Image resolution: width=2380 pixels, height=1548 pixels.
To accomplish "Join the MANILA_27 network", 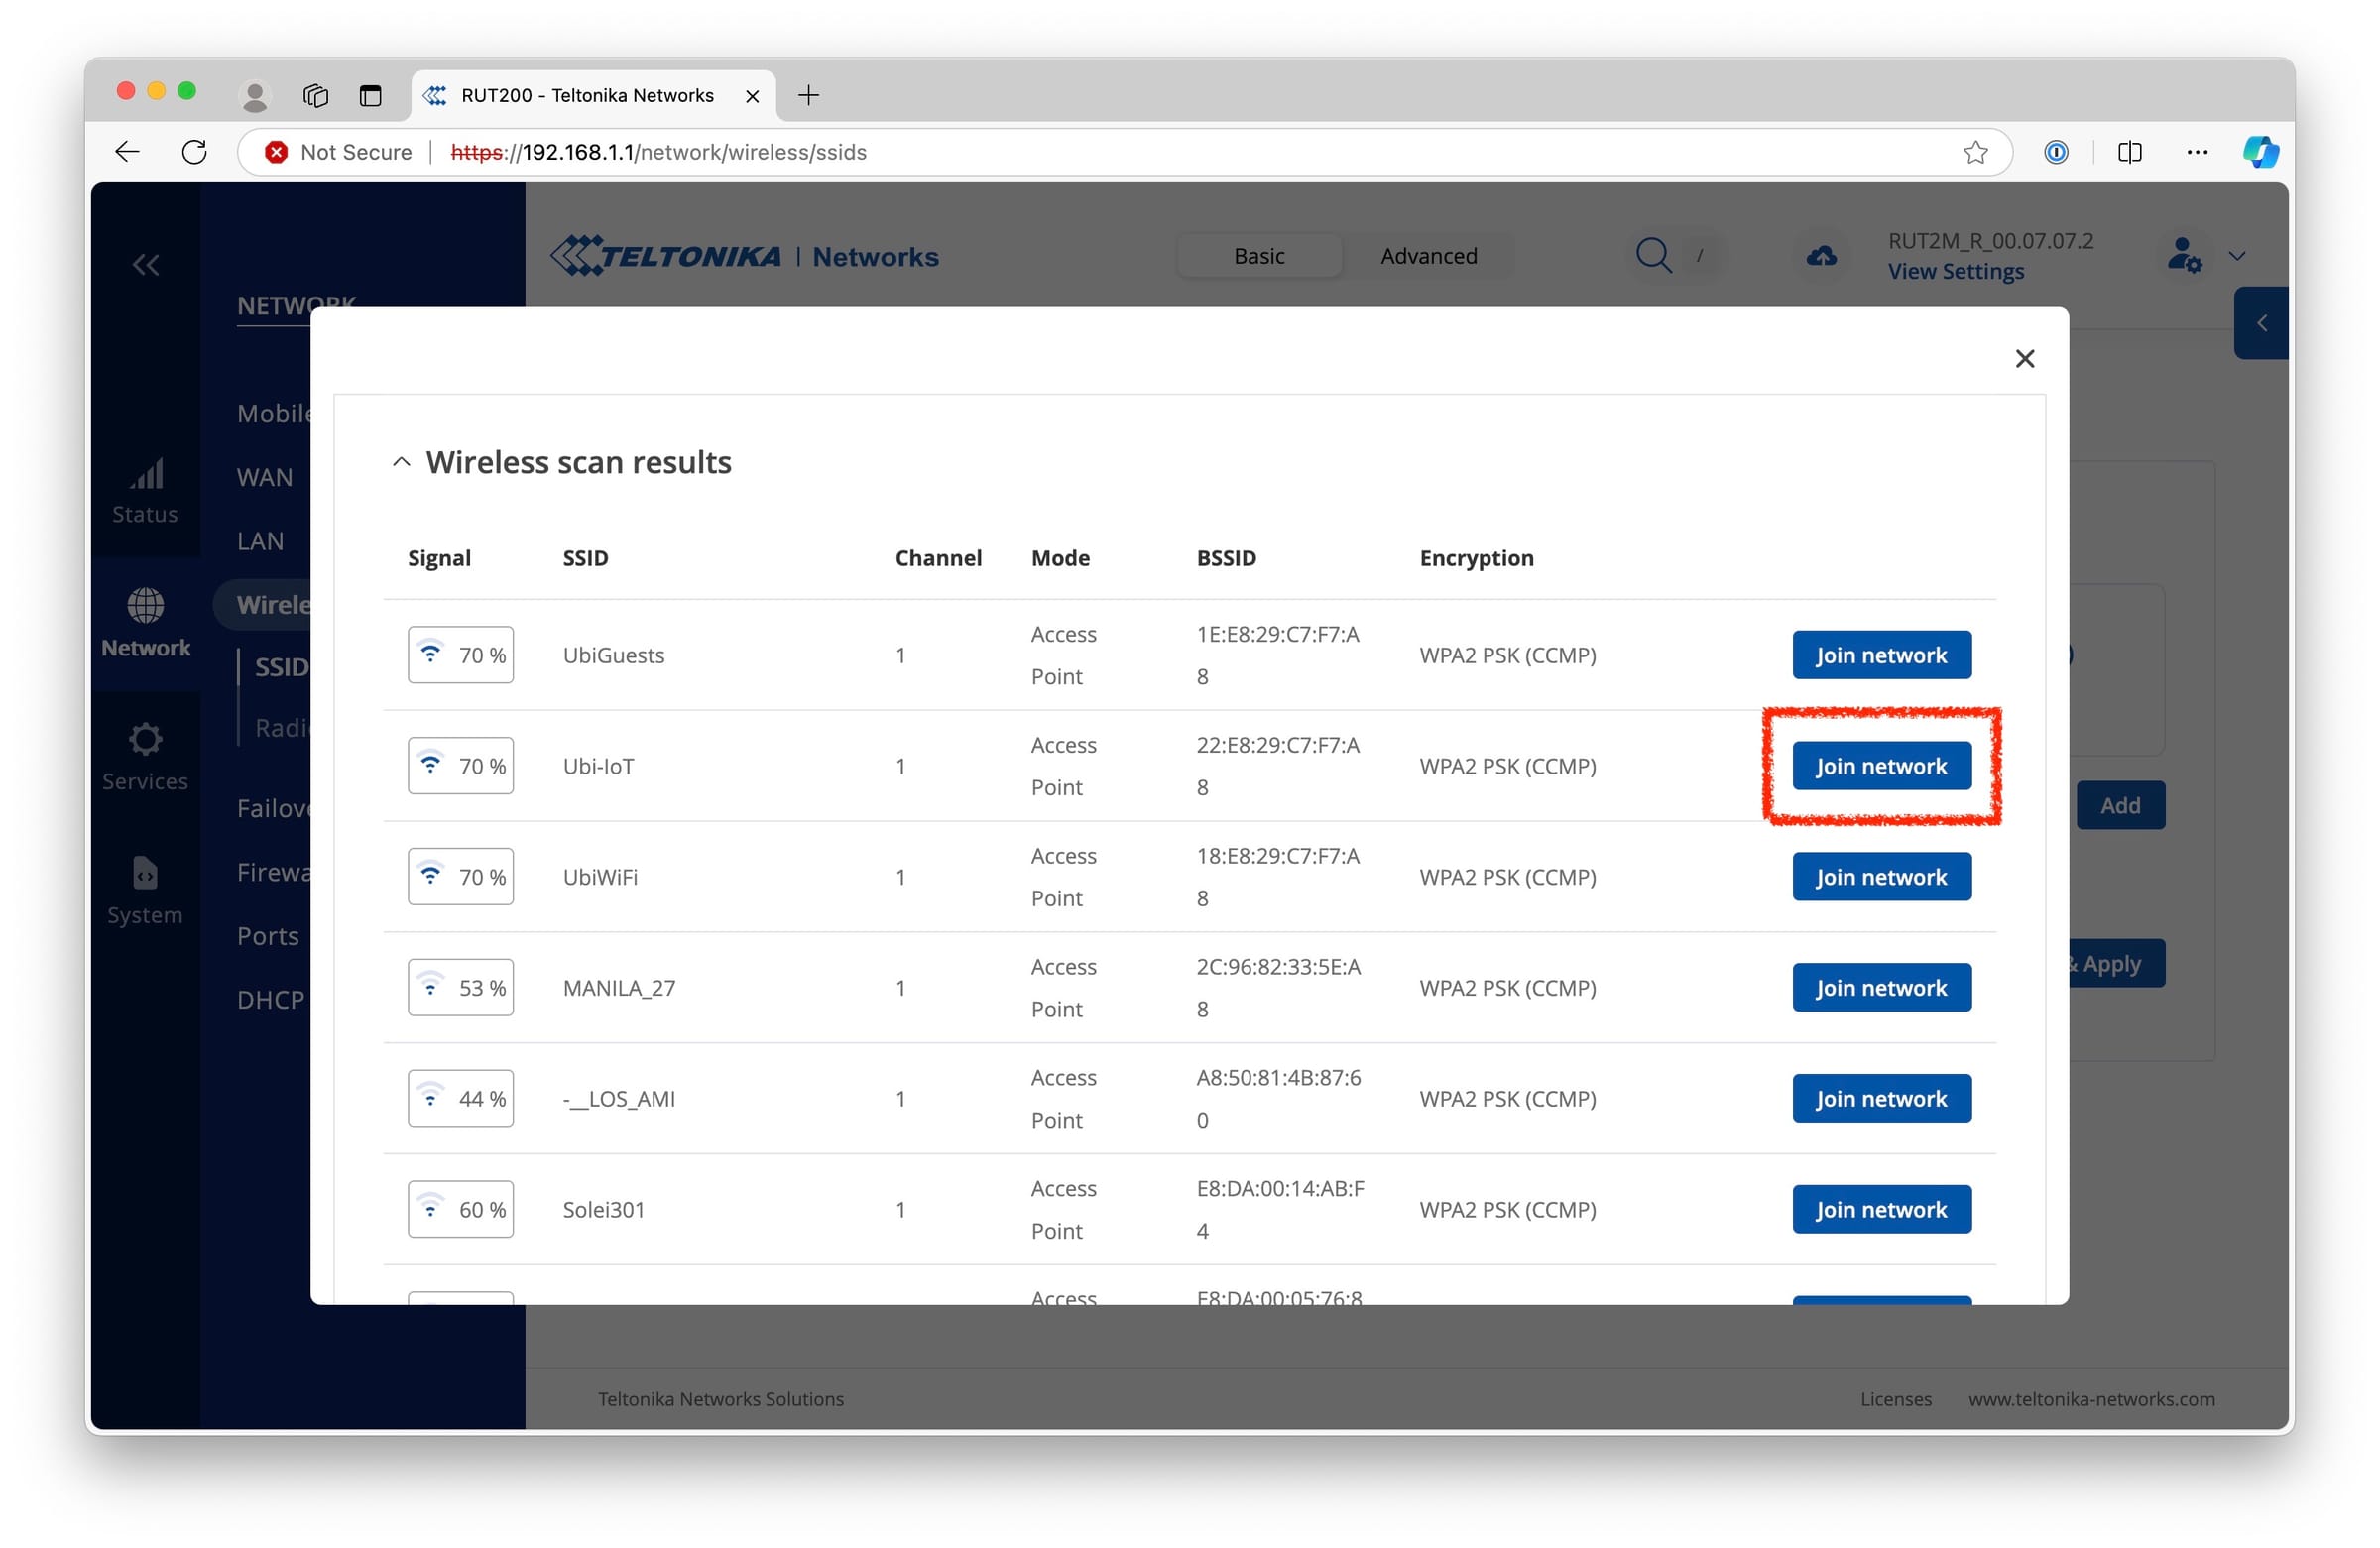I will [1880, 988].
